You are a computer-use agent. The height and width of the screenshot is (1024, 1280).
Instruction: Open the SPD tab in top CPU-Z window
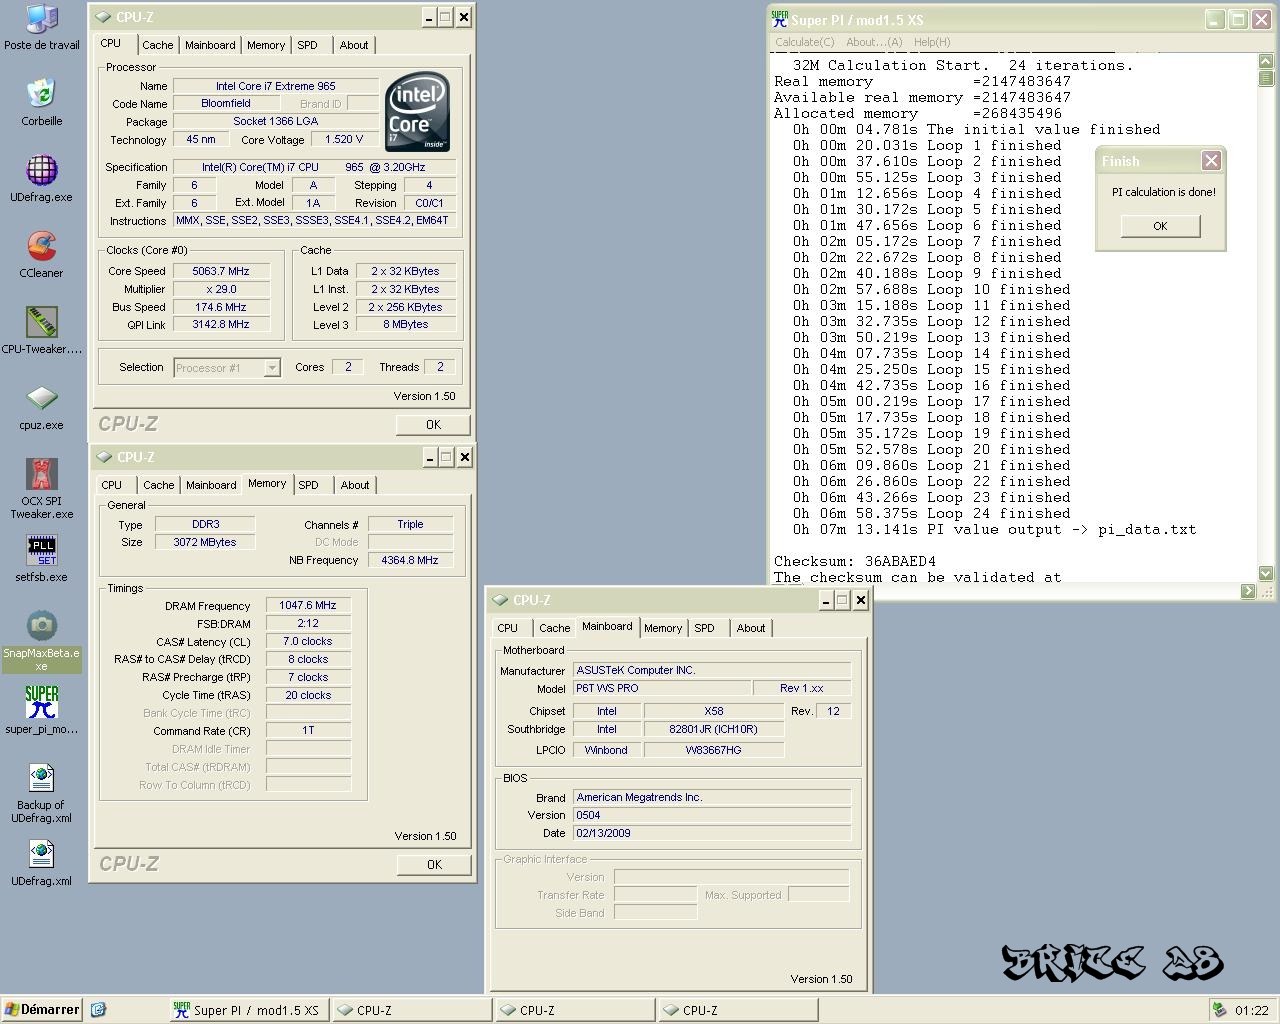[x=308, y=45]
